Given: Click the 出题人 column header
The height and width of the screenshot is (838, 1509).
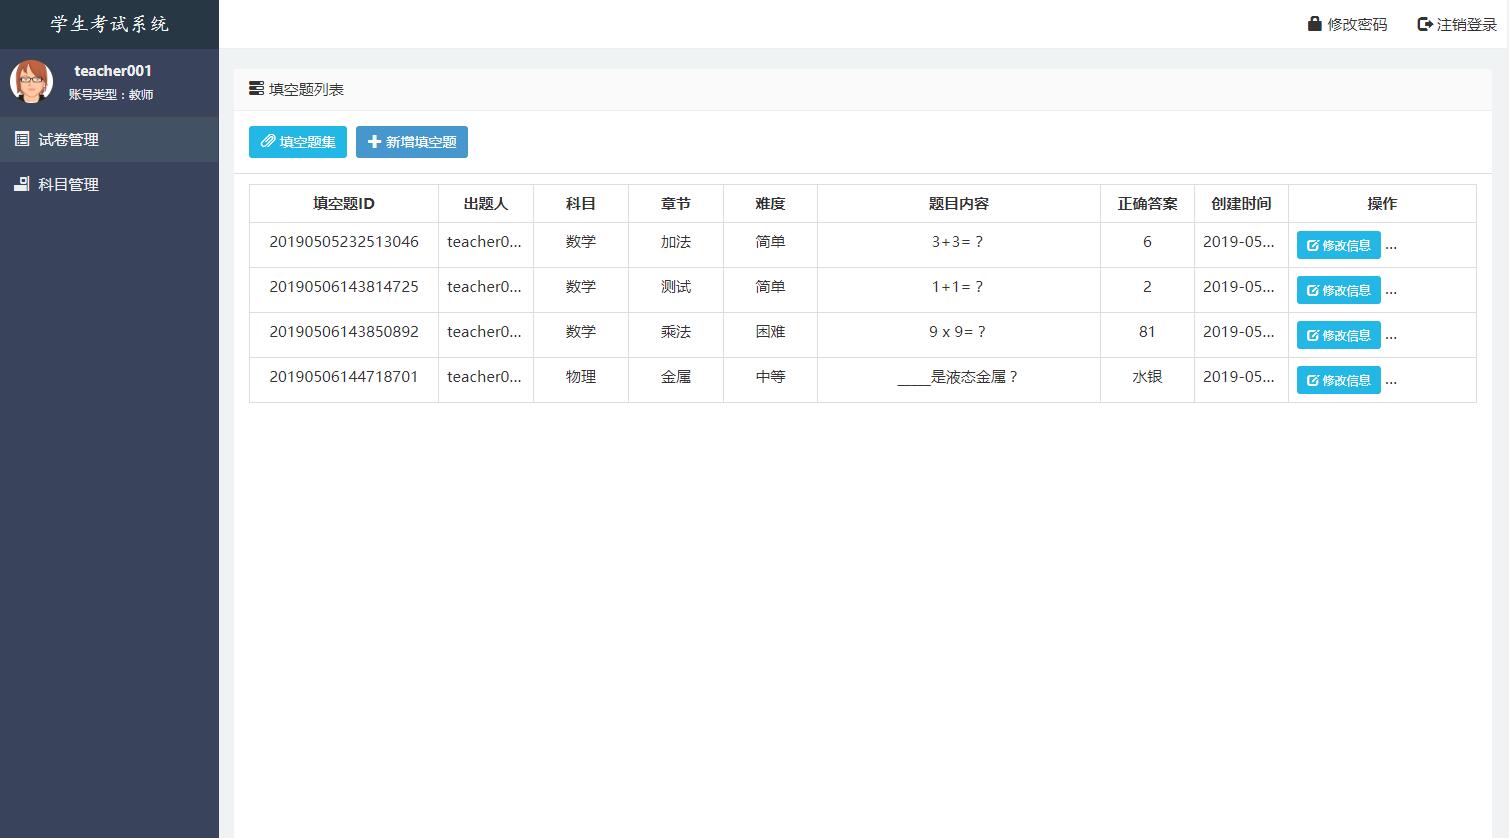Looking at the screenshot, I should coord(486,203).
